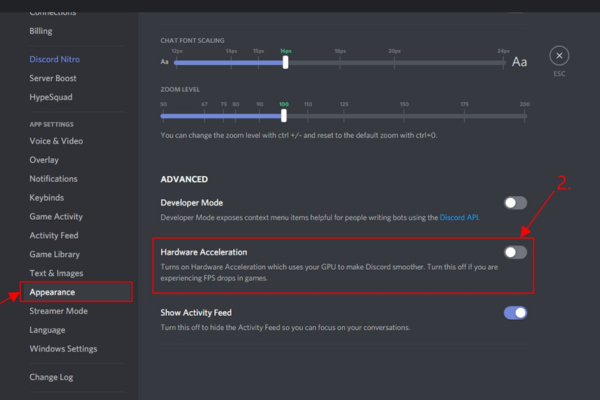Click the large Aa font icon
The width and height of the screenshot is (600, 400).
coord(519,62)
